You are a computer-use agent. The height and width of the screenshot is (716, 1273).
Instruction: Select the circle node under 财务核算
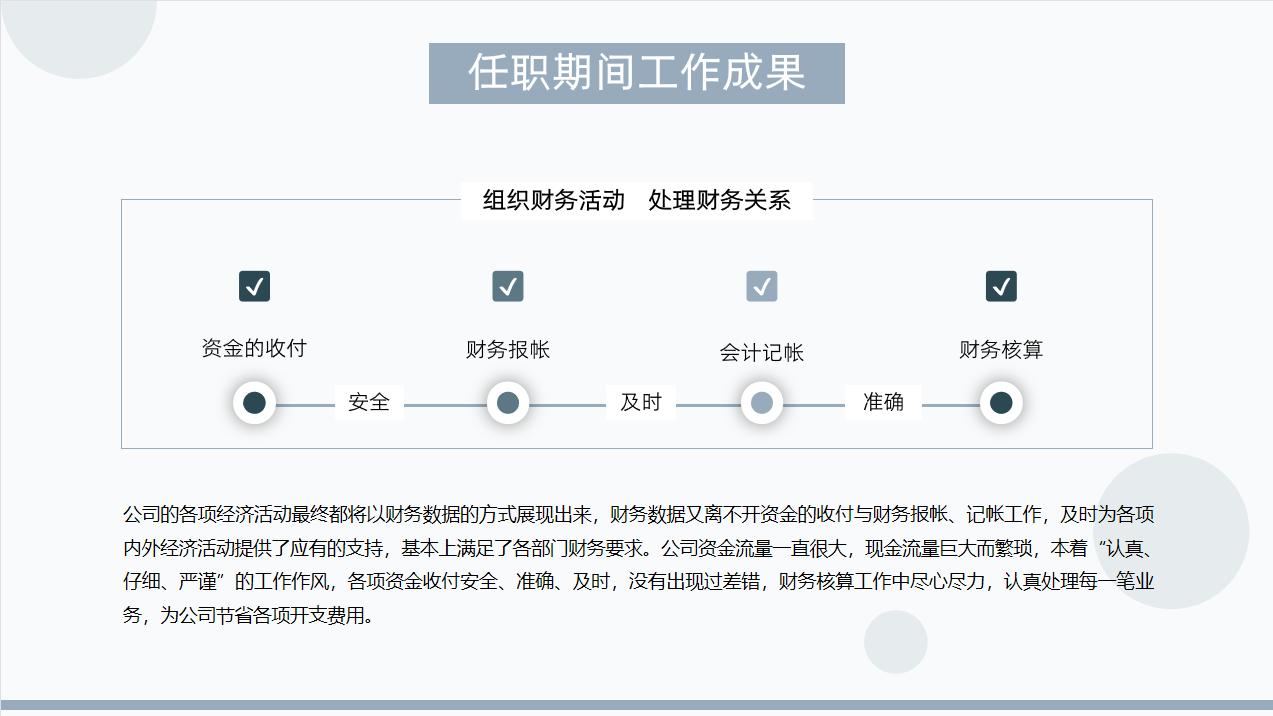point(1002,402)
